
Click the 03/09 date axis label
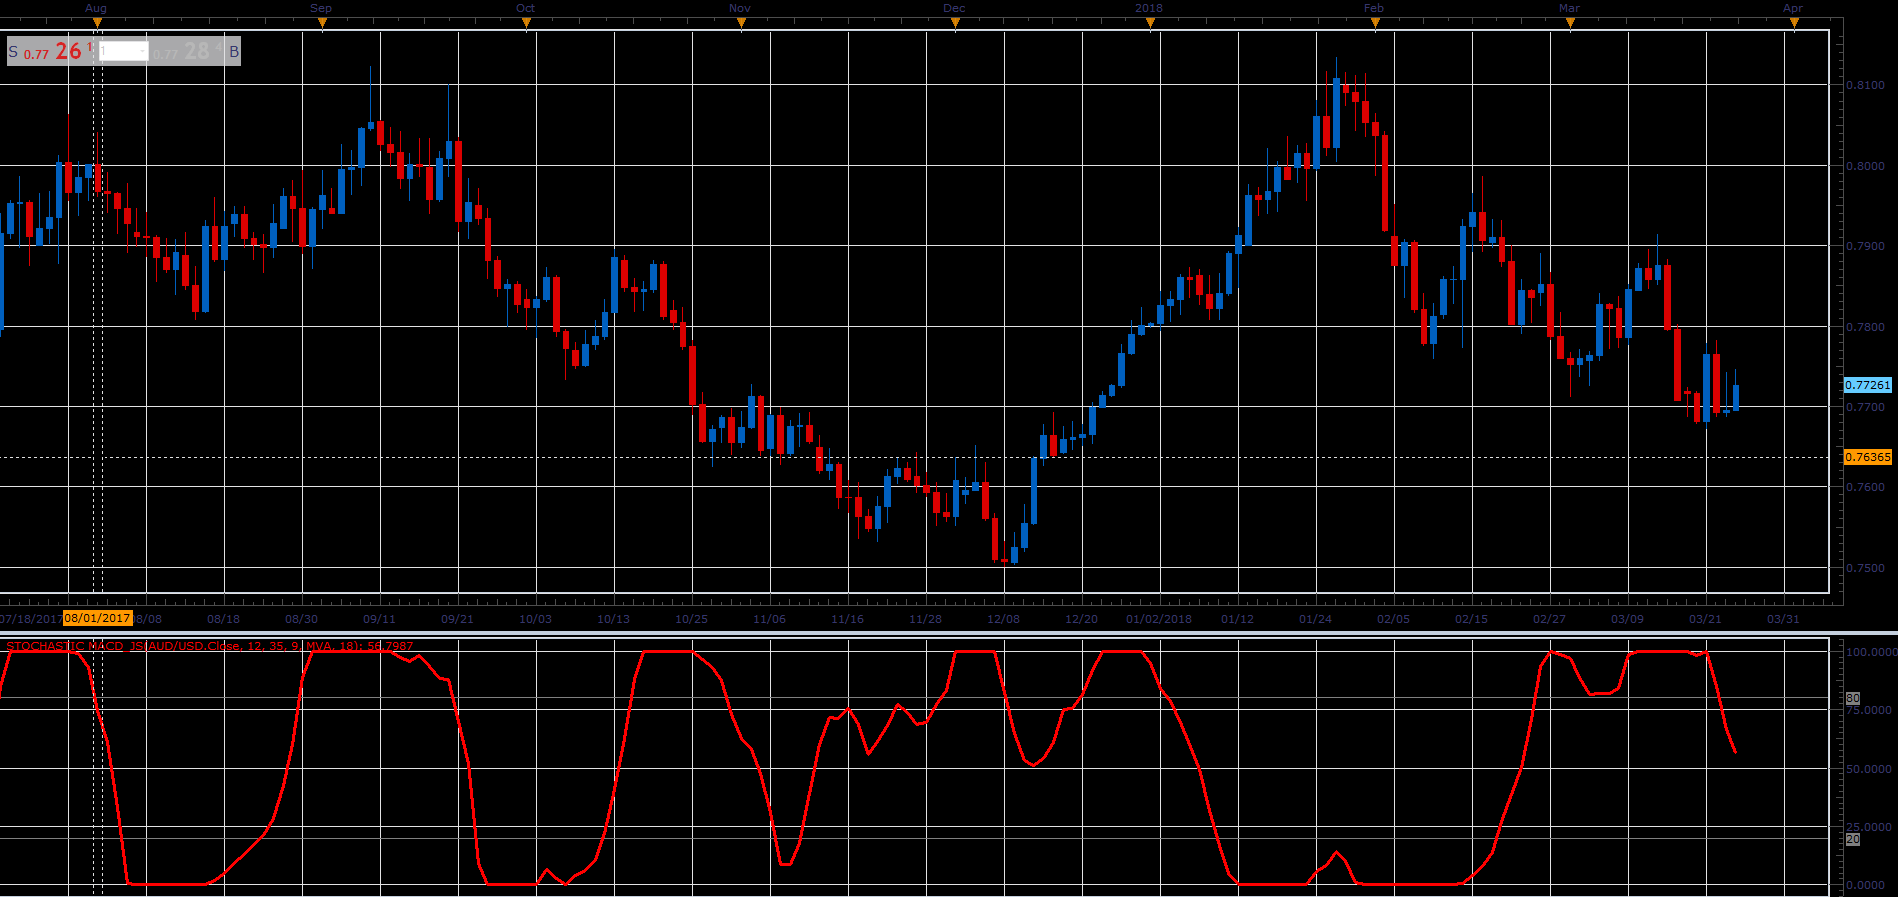pos(1628,619)
